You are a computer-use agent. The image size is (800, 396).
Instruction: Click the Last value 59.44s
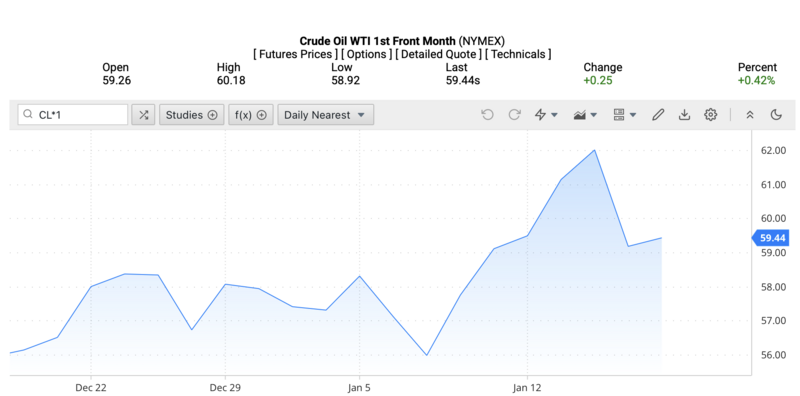(x=463, y=81)
